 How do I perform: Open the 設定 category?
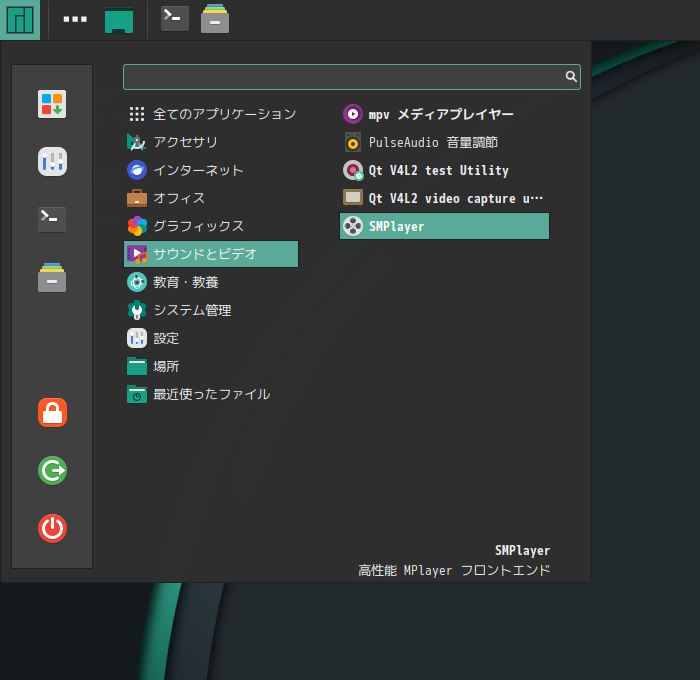[211, 338]
